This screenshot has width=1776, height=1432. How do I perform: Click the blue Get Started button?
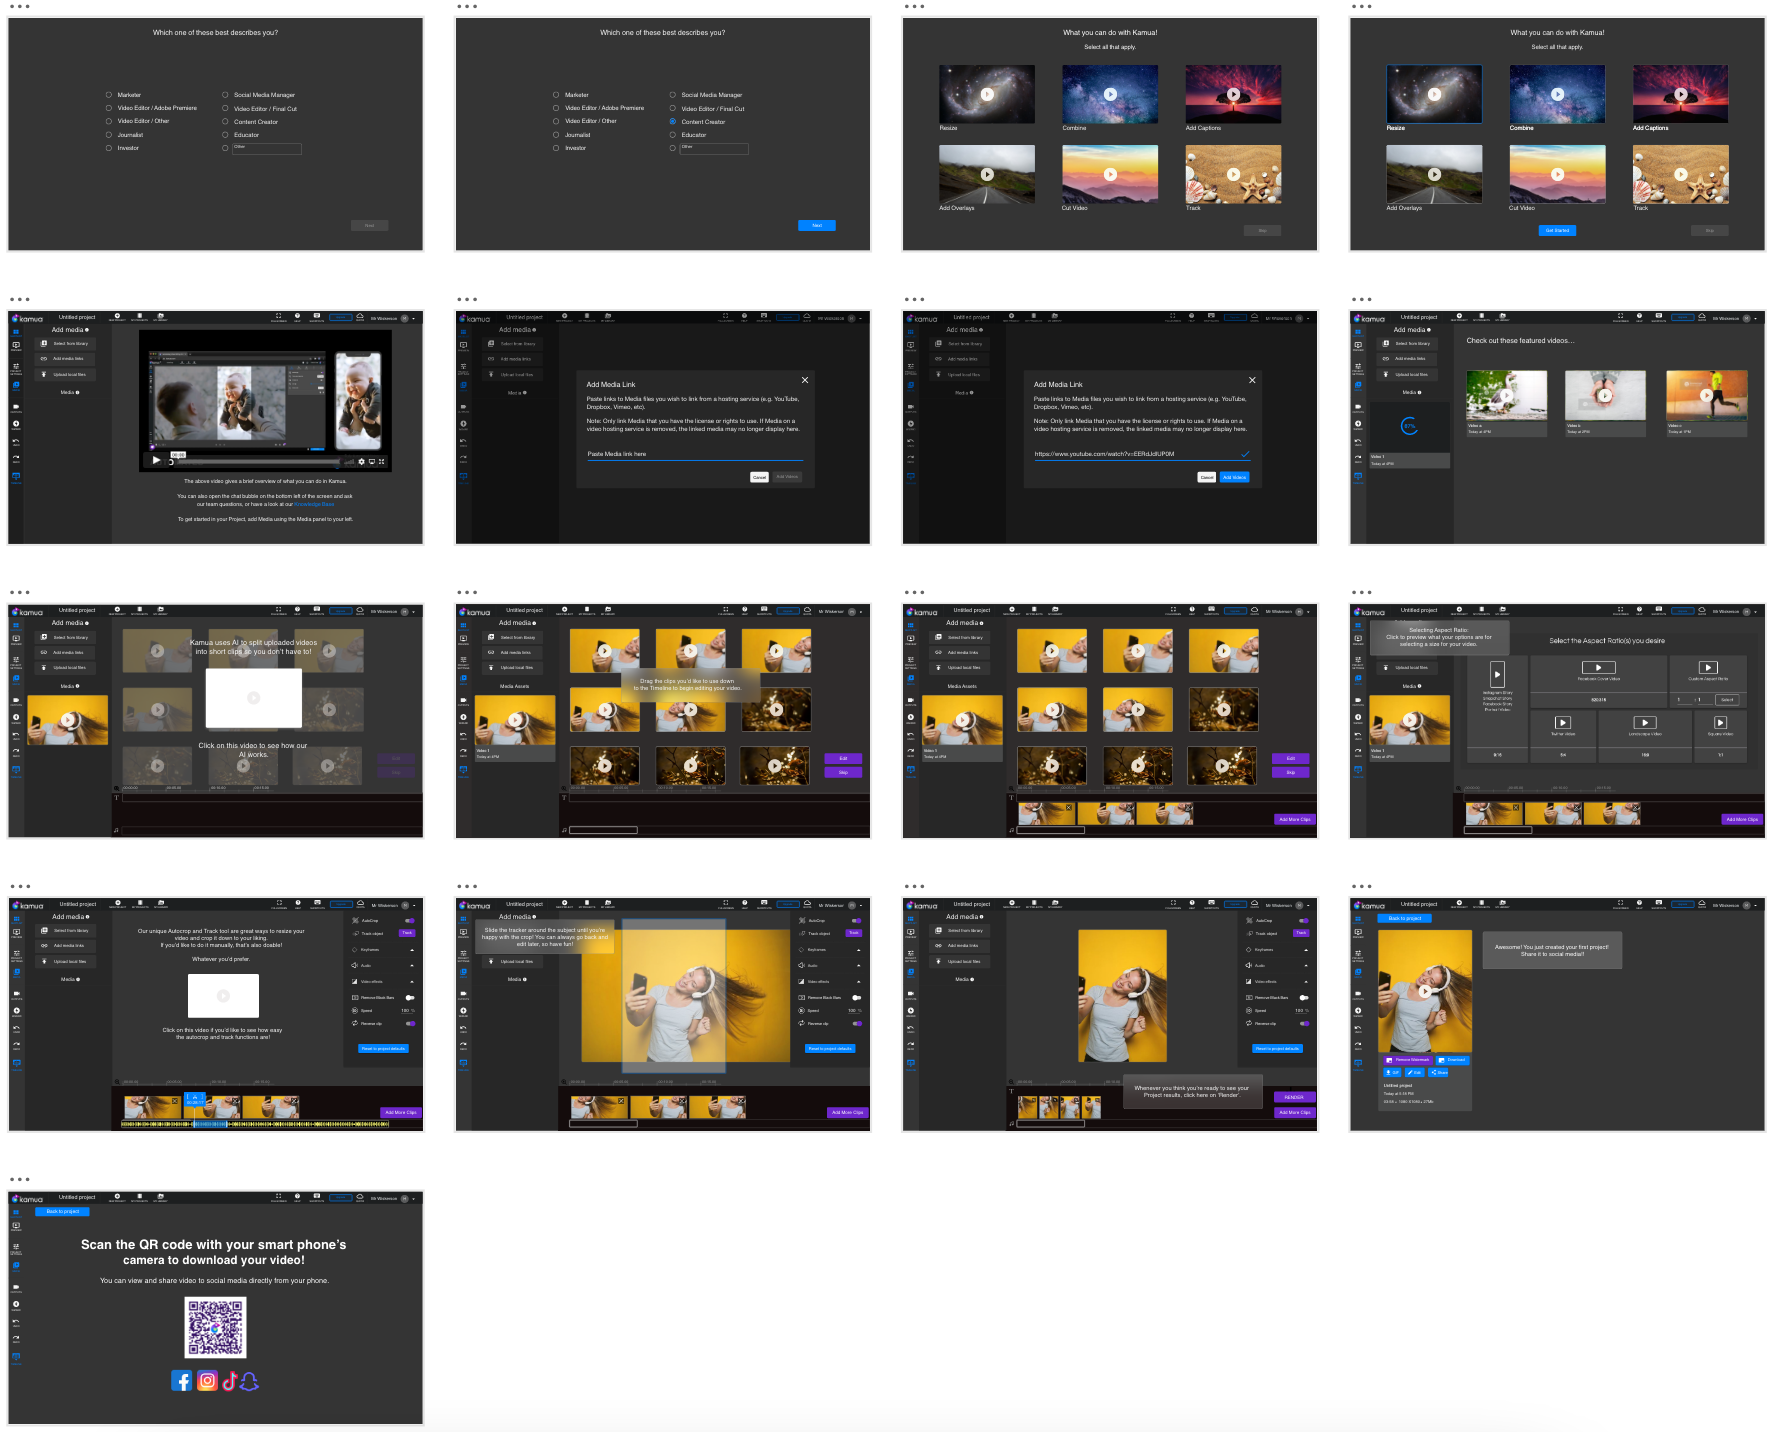(x=1557, y=230)
